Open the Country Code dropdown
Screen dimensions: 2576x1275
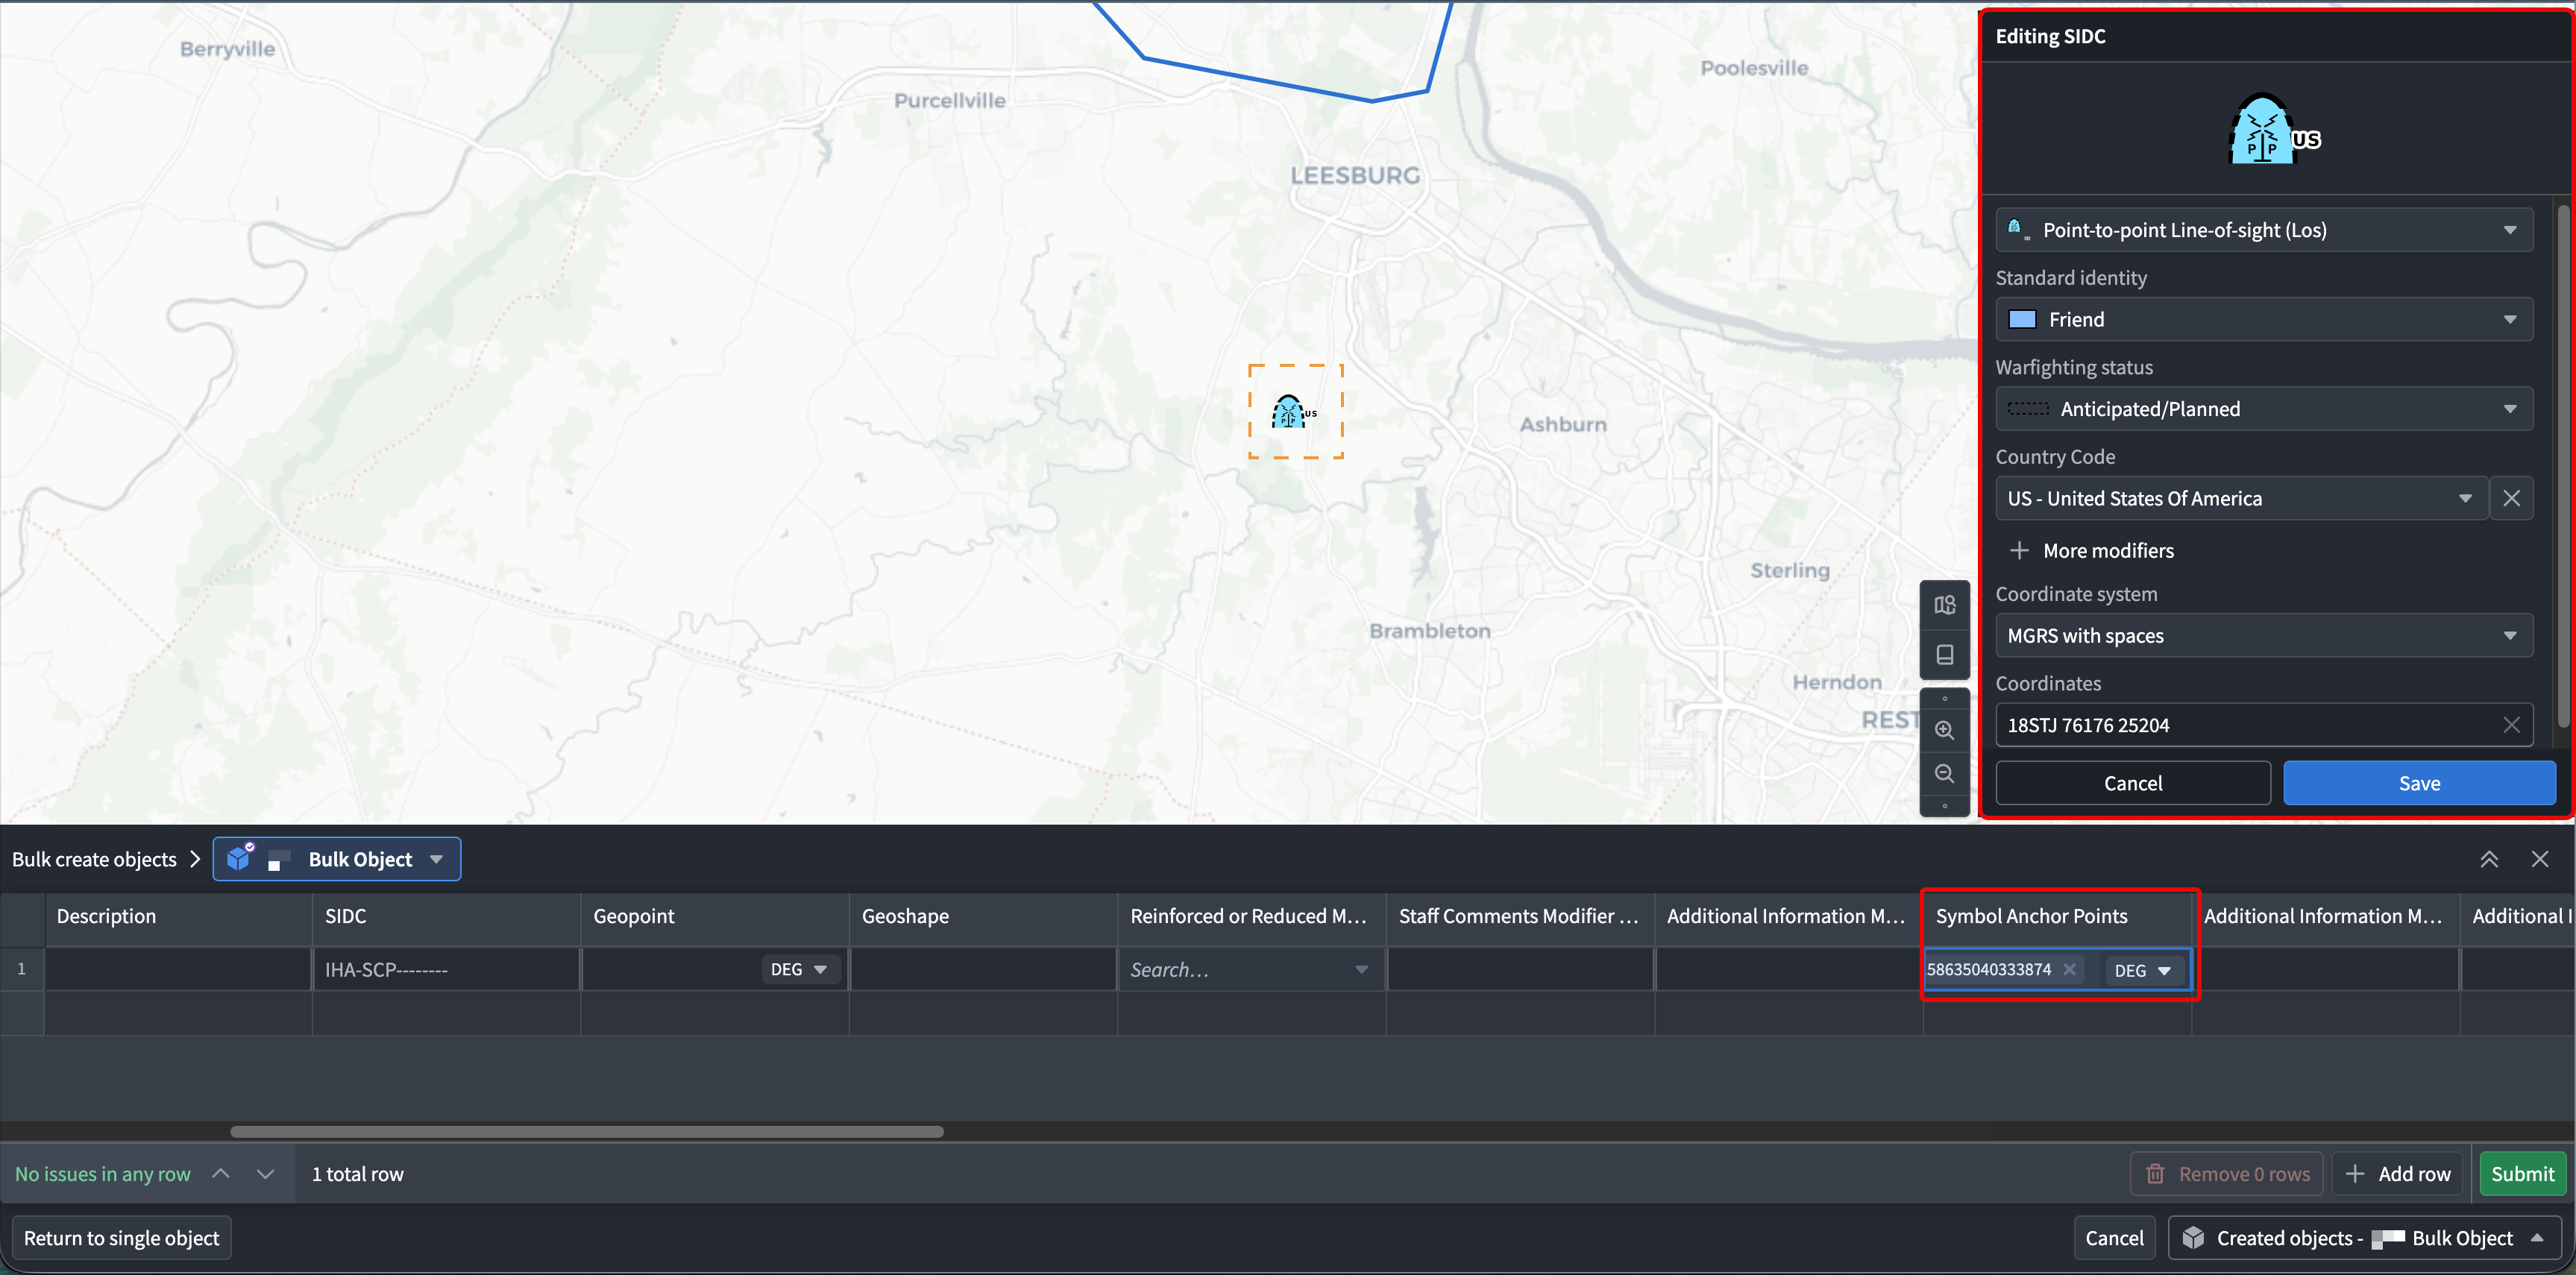pyautogui.click(x=2241, y=498)
